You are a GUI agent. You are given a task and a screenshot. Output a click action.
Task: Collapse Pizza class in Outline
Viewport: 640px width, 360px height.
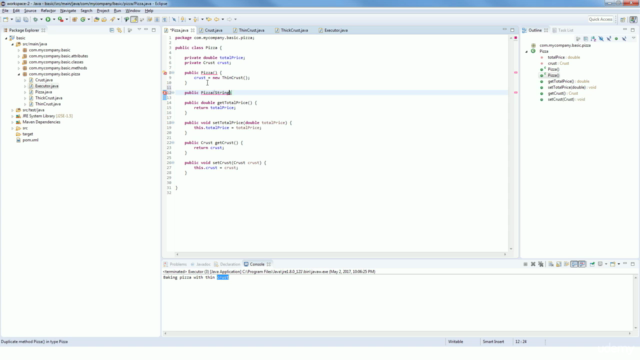tap(527, 51)
